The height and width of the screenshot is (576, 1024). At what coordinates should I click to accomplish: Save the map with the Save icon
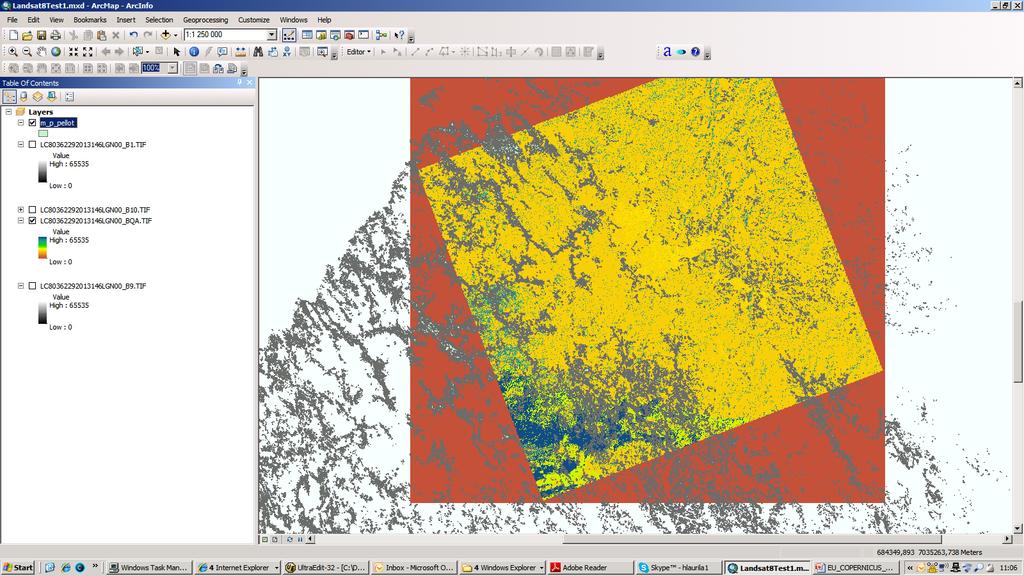pyautogui.click(x=41, y=35)
